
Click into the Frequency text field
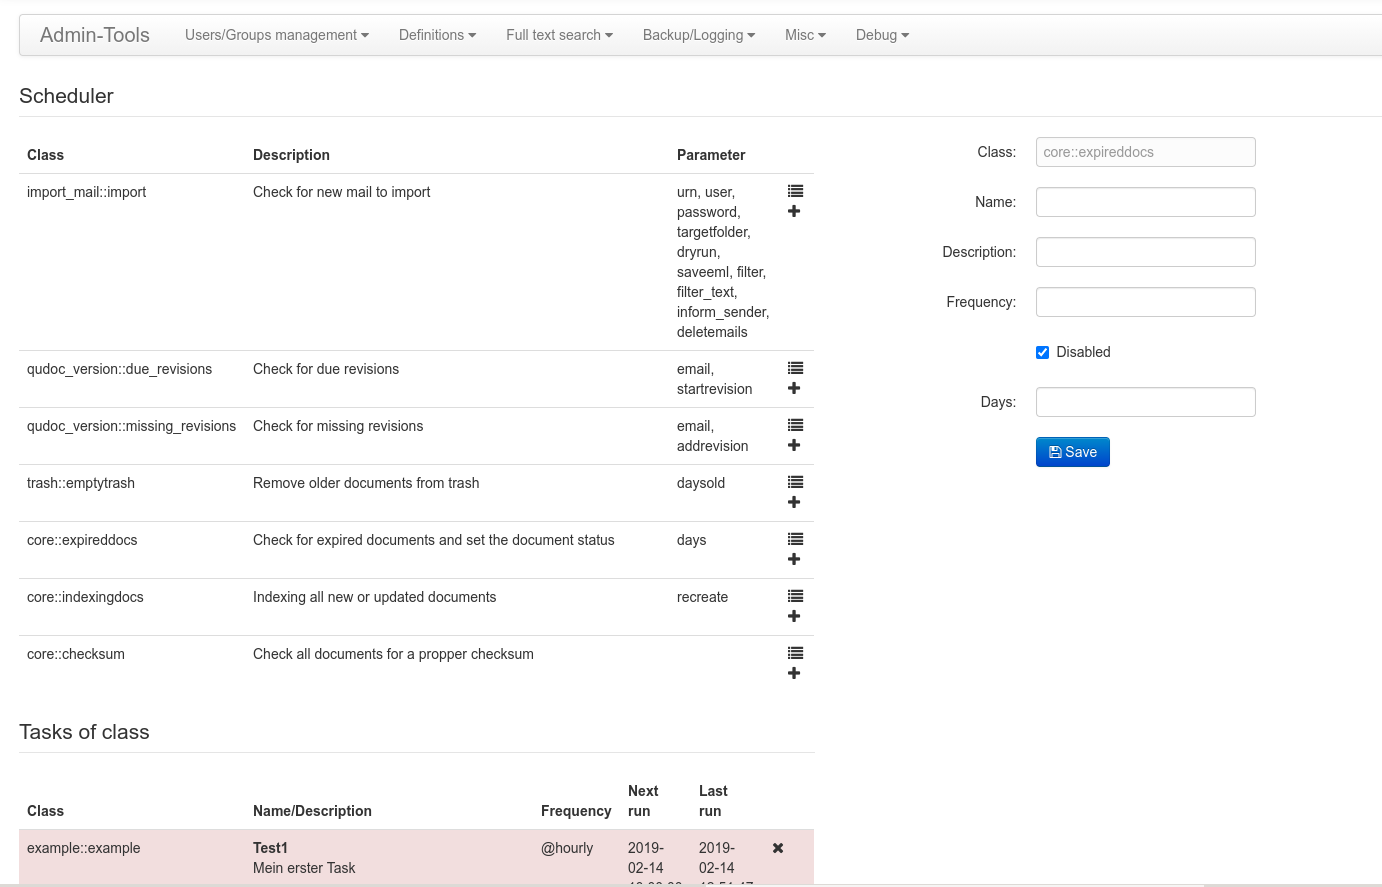pos(1145,302)
